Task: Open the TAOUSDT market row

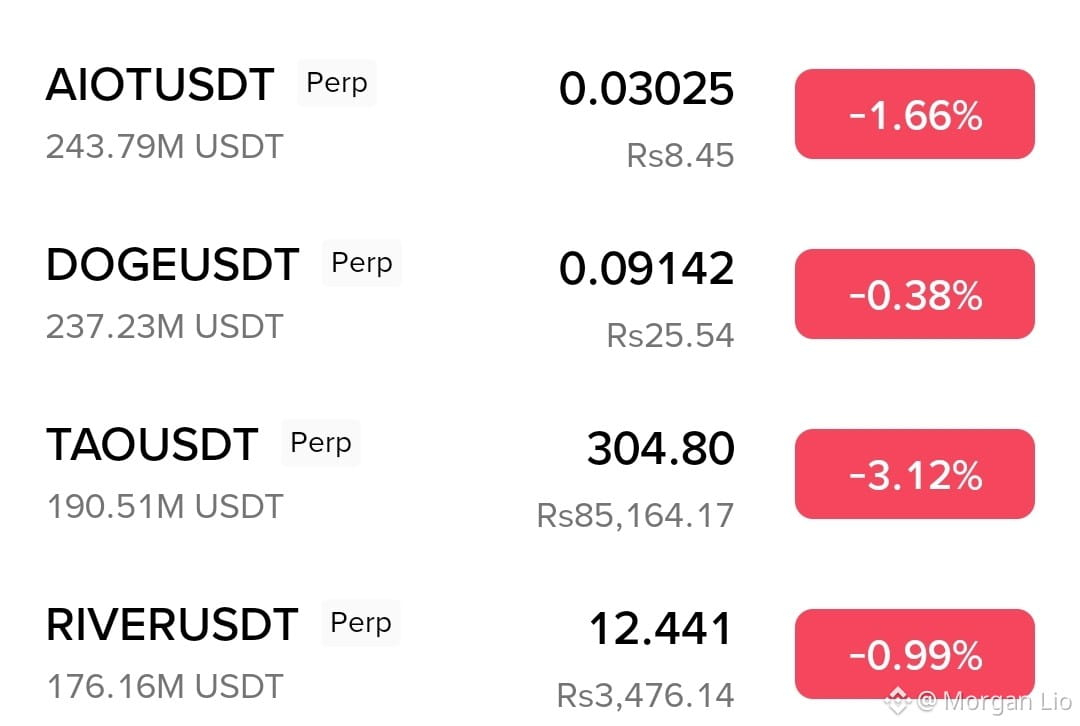Action: [540, 474]
